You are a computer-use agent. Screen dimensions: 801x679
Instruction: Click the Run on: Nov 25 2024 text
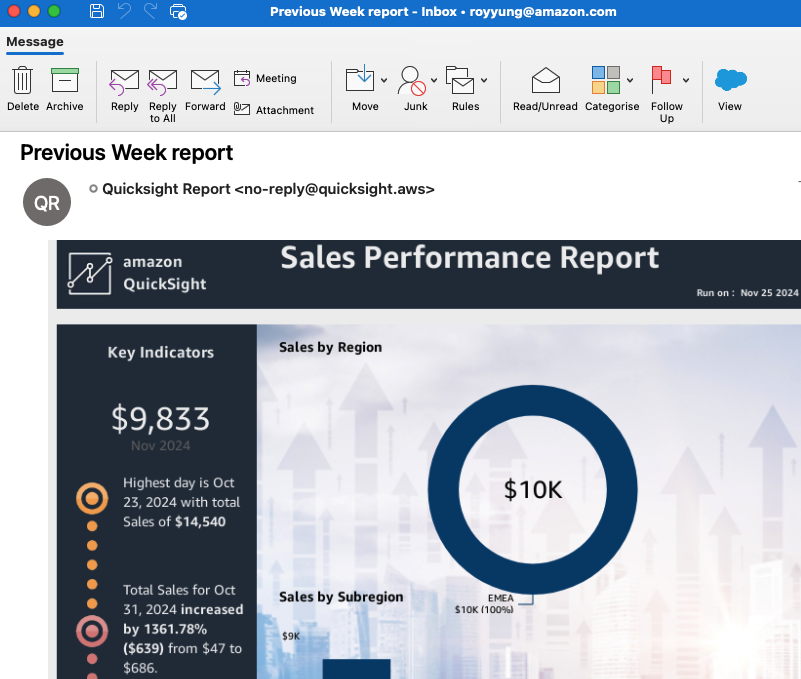pos(747,293)
